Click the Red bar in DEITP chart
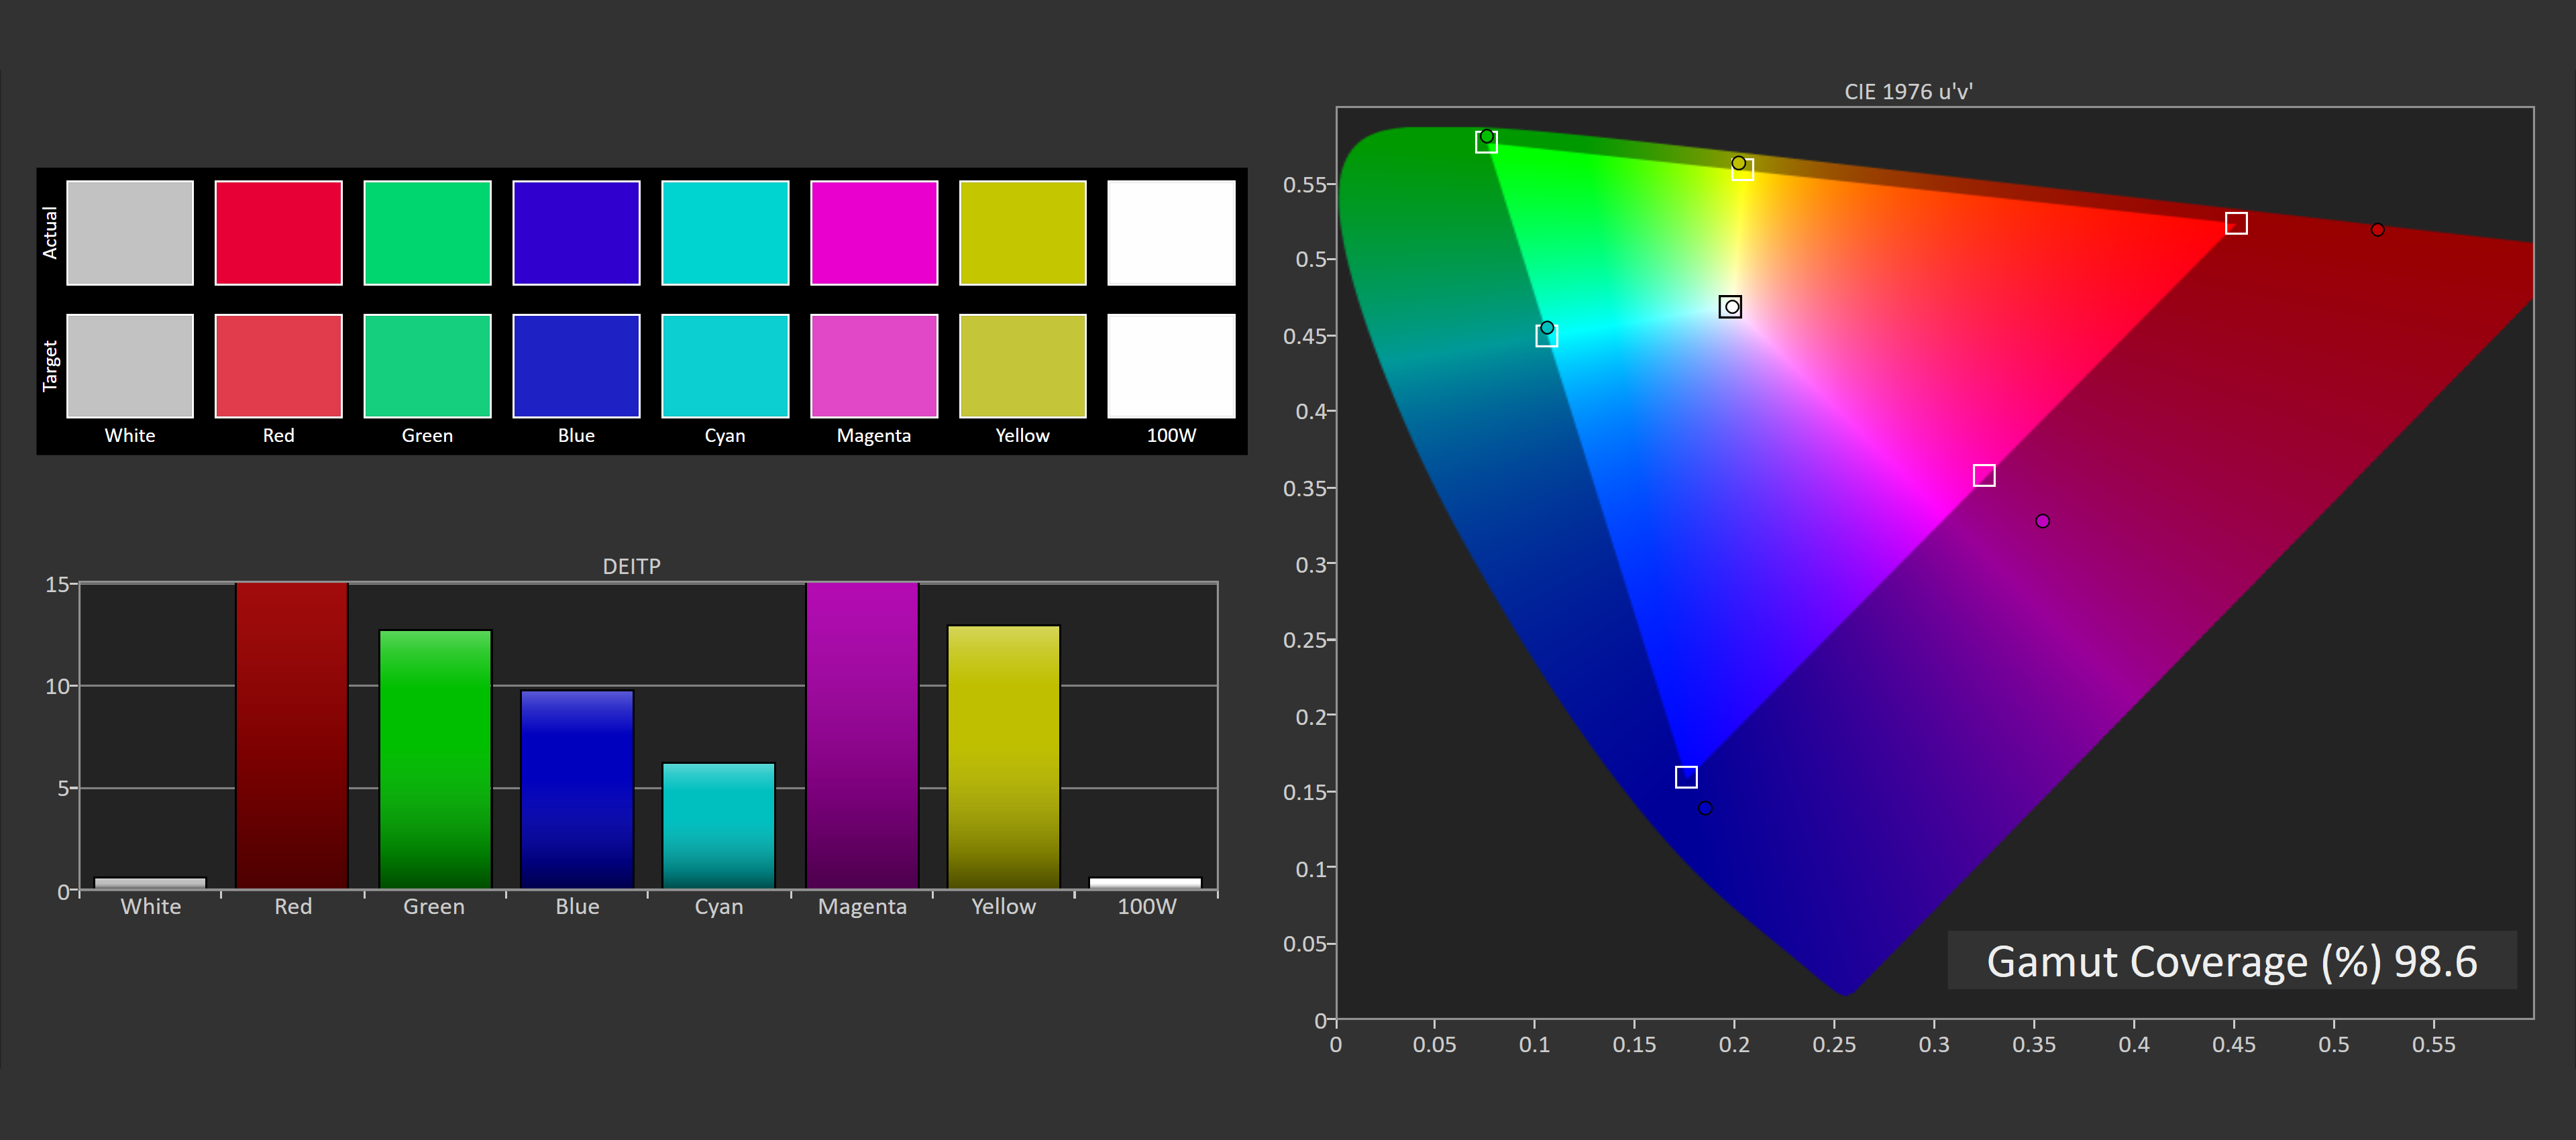The height and width of the screenshot is (1140, 2576). (x=292, y=735)
